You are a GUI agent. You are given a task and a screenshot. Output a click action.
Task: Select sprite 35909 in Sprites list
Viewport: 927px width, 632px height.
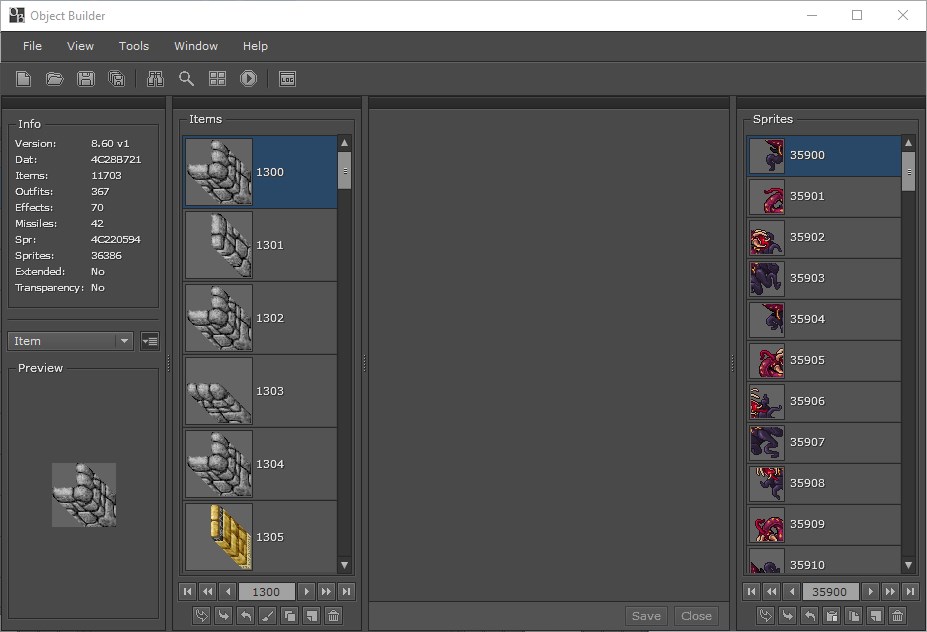(824, 524)
